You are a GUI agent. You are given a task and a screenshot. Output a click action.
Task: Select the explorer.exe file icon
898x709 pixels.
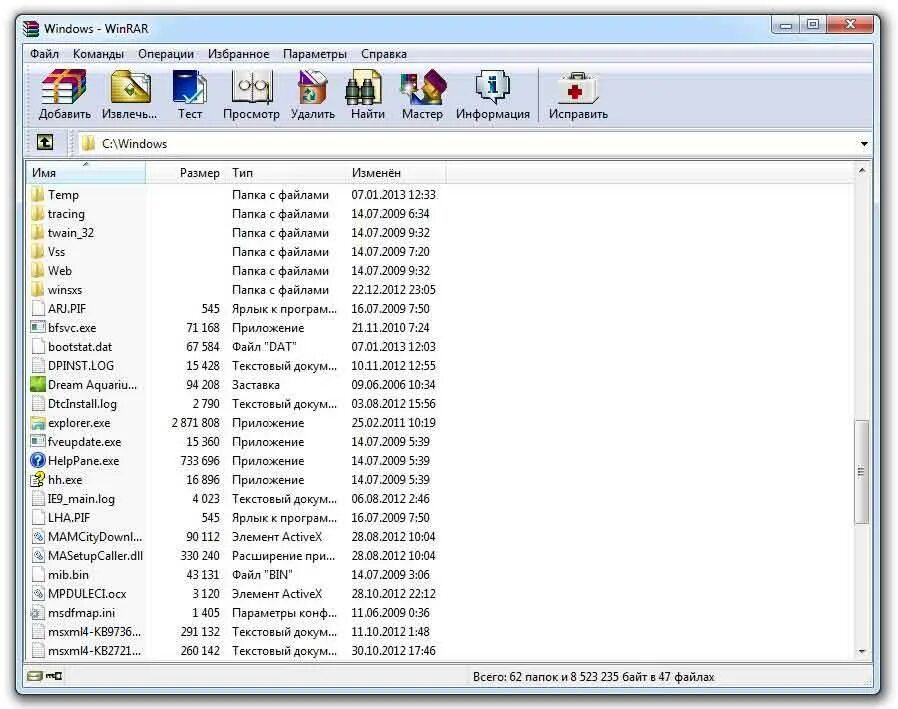(38, 423)
